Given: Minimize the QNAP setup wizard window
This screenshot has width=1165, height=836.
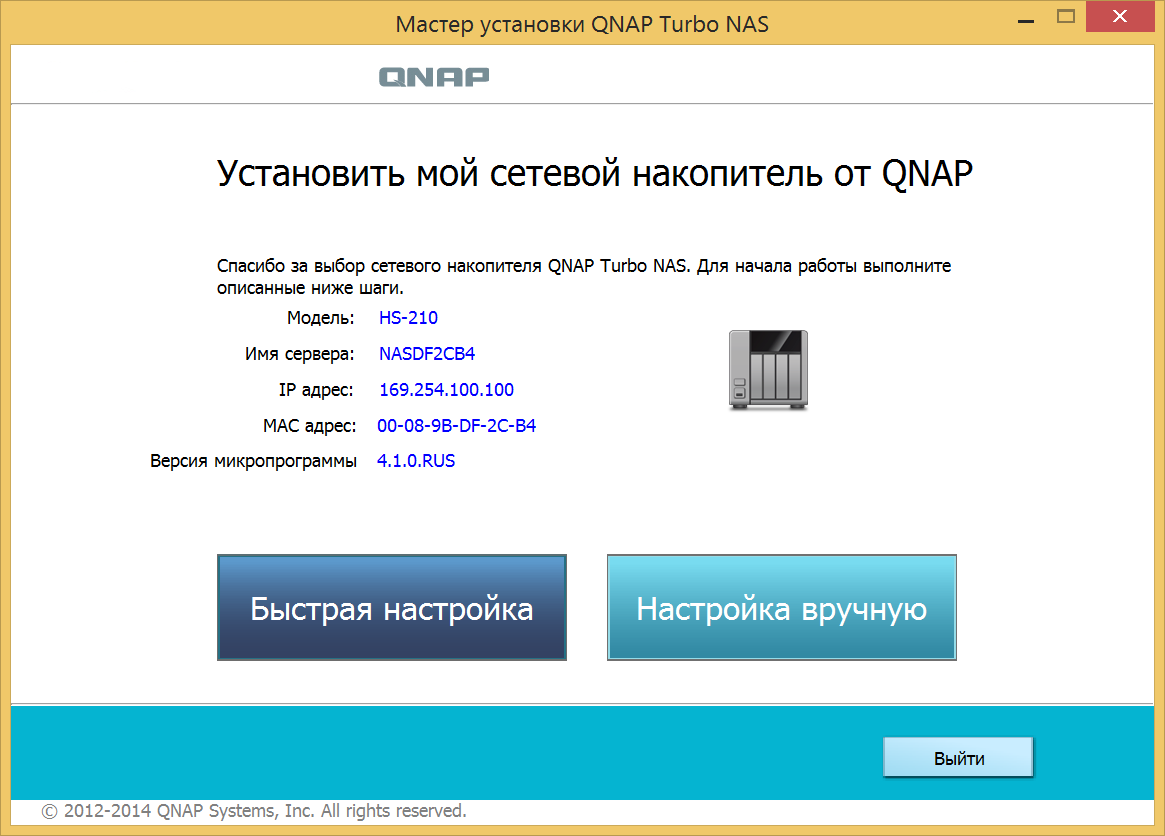Looking at the screenshot, I should click(1025, 17).
